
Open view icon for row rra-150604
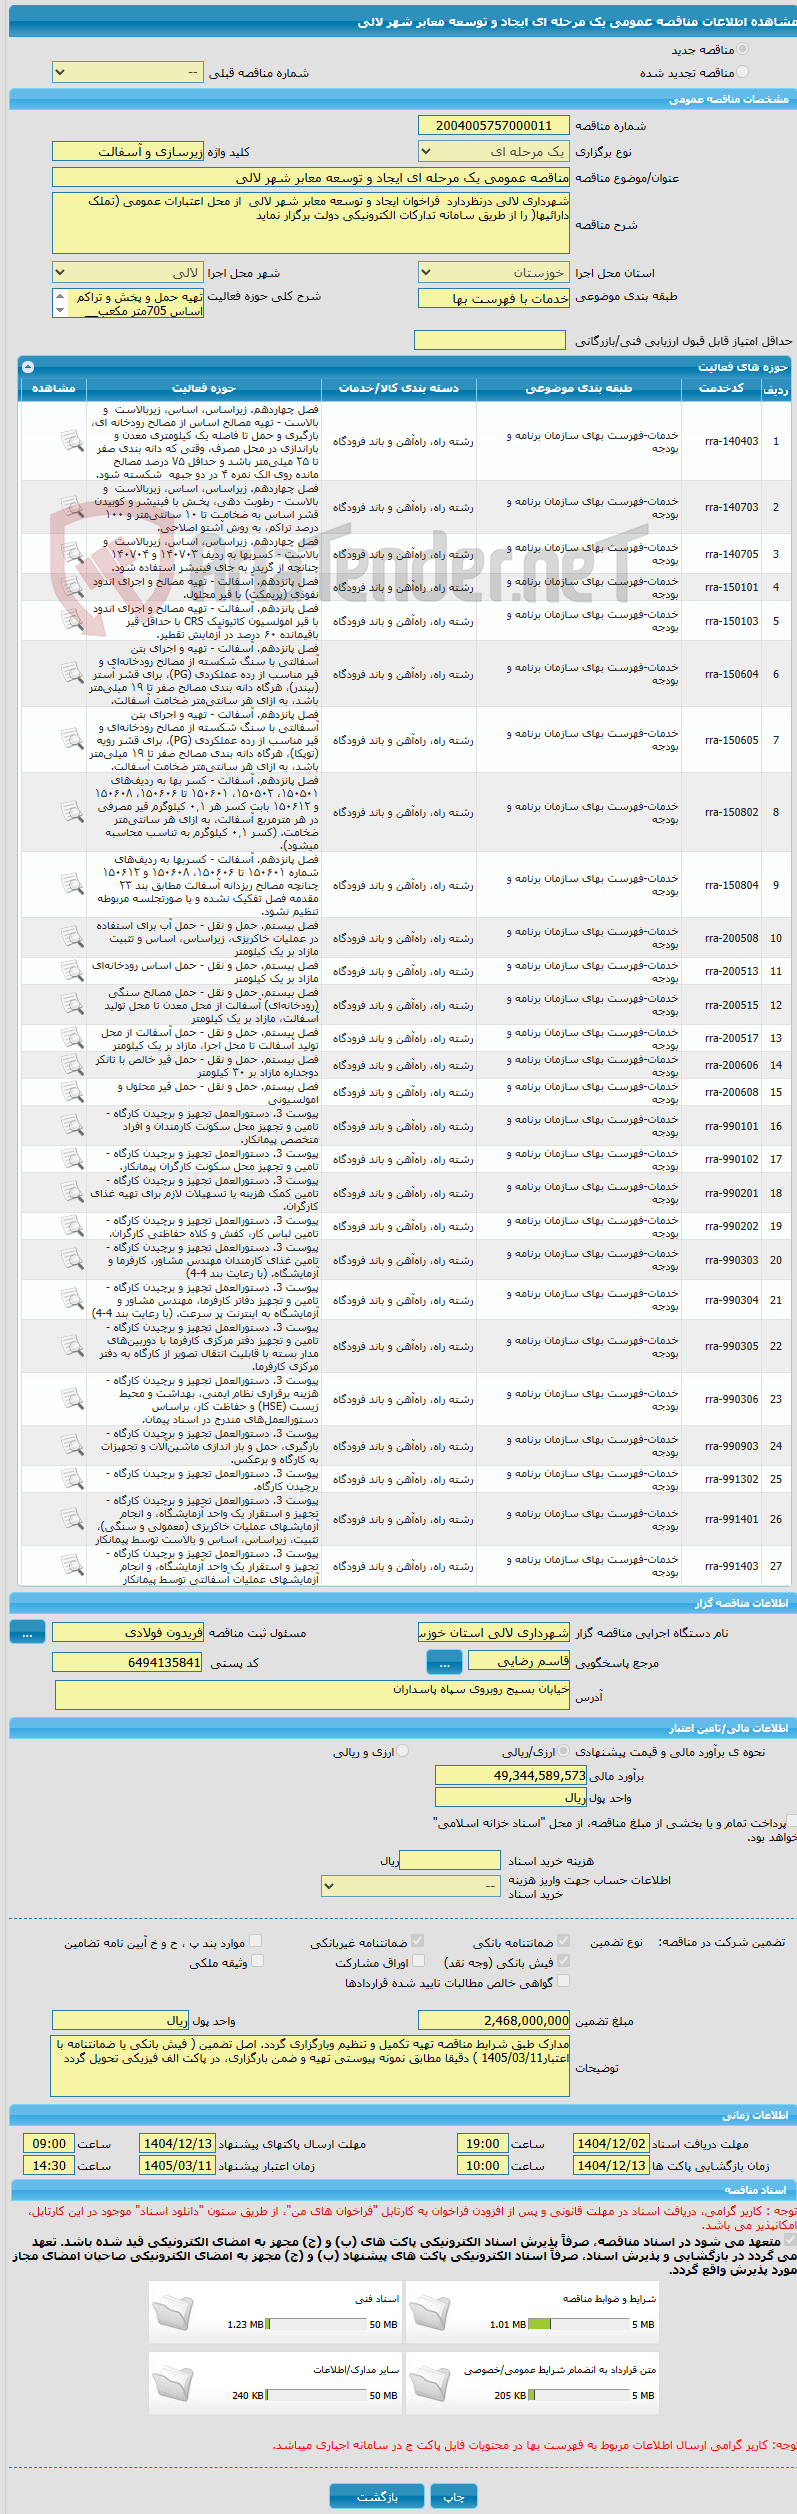[x=72, y=674]
